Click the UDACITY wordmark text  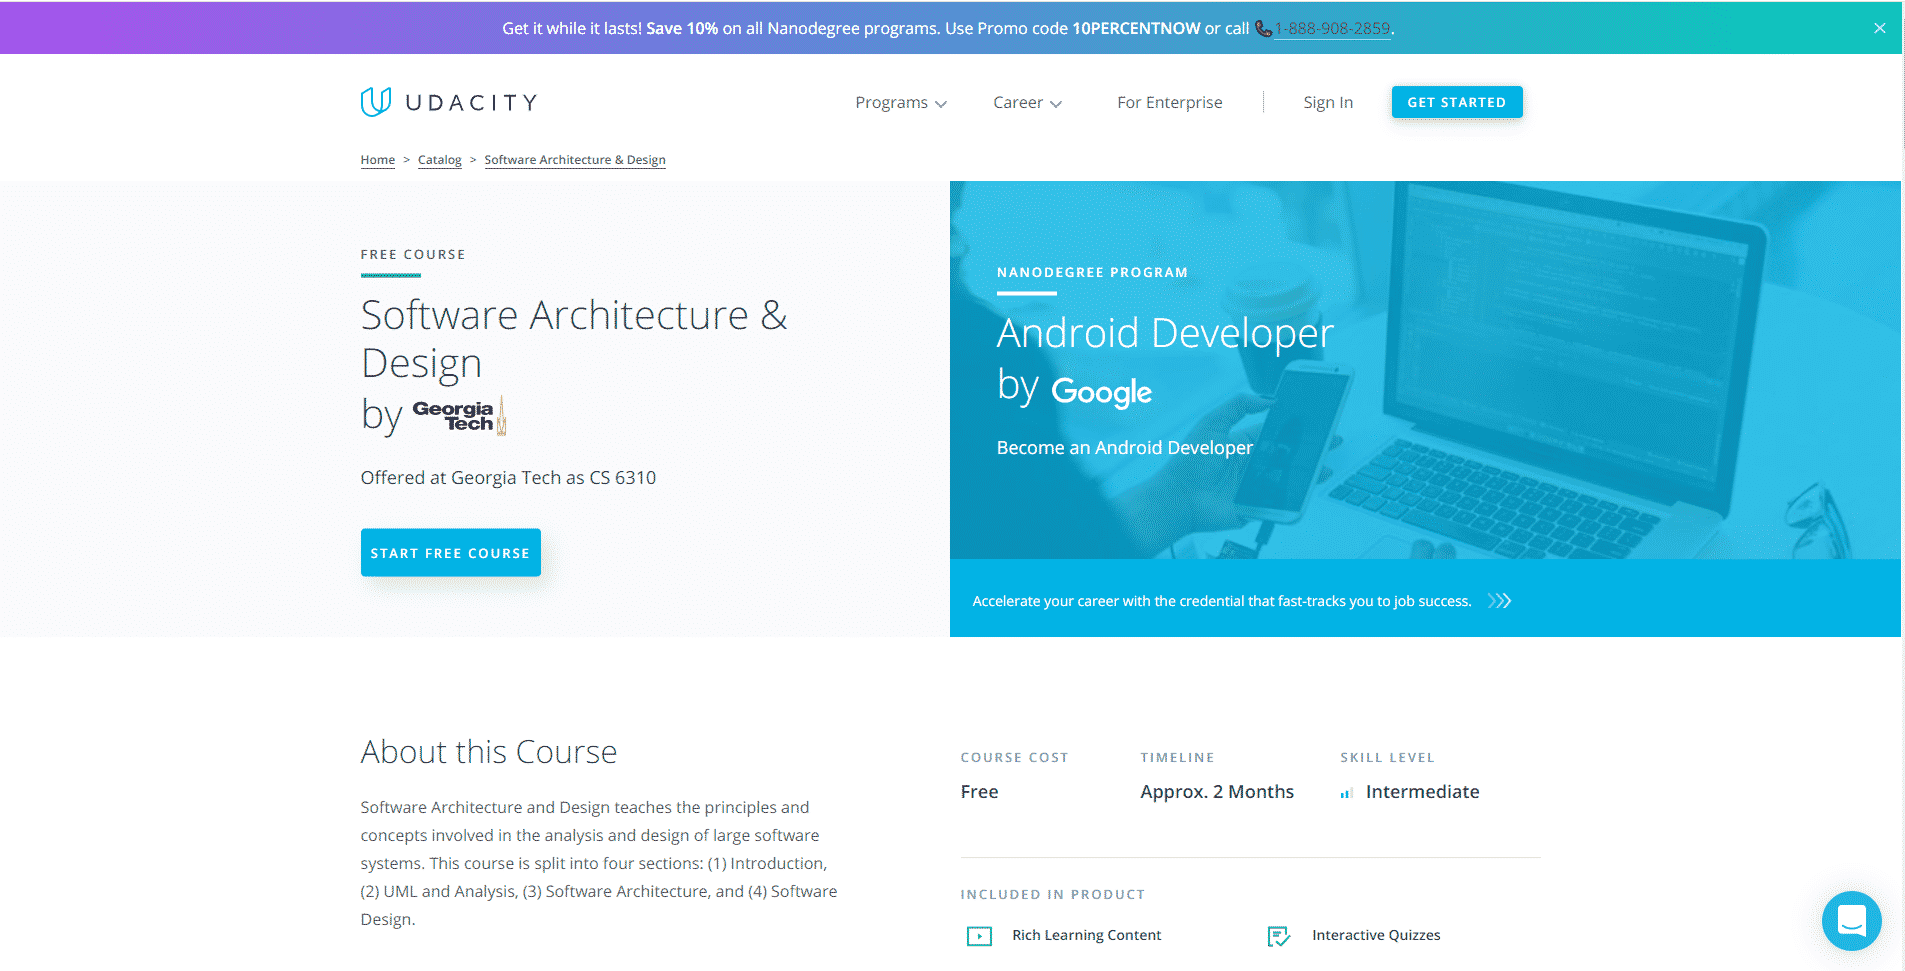(471, 102)
